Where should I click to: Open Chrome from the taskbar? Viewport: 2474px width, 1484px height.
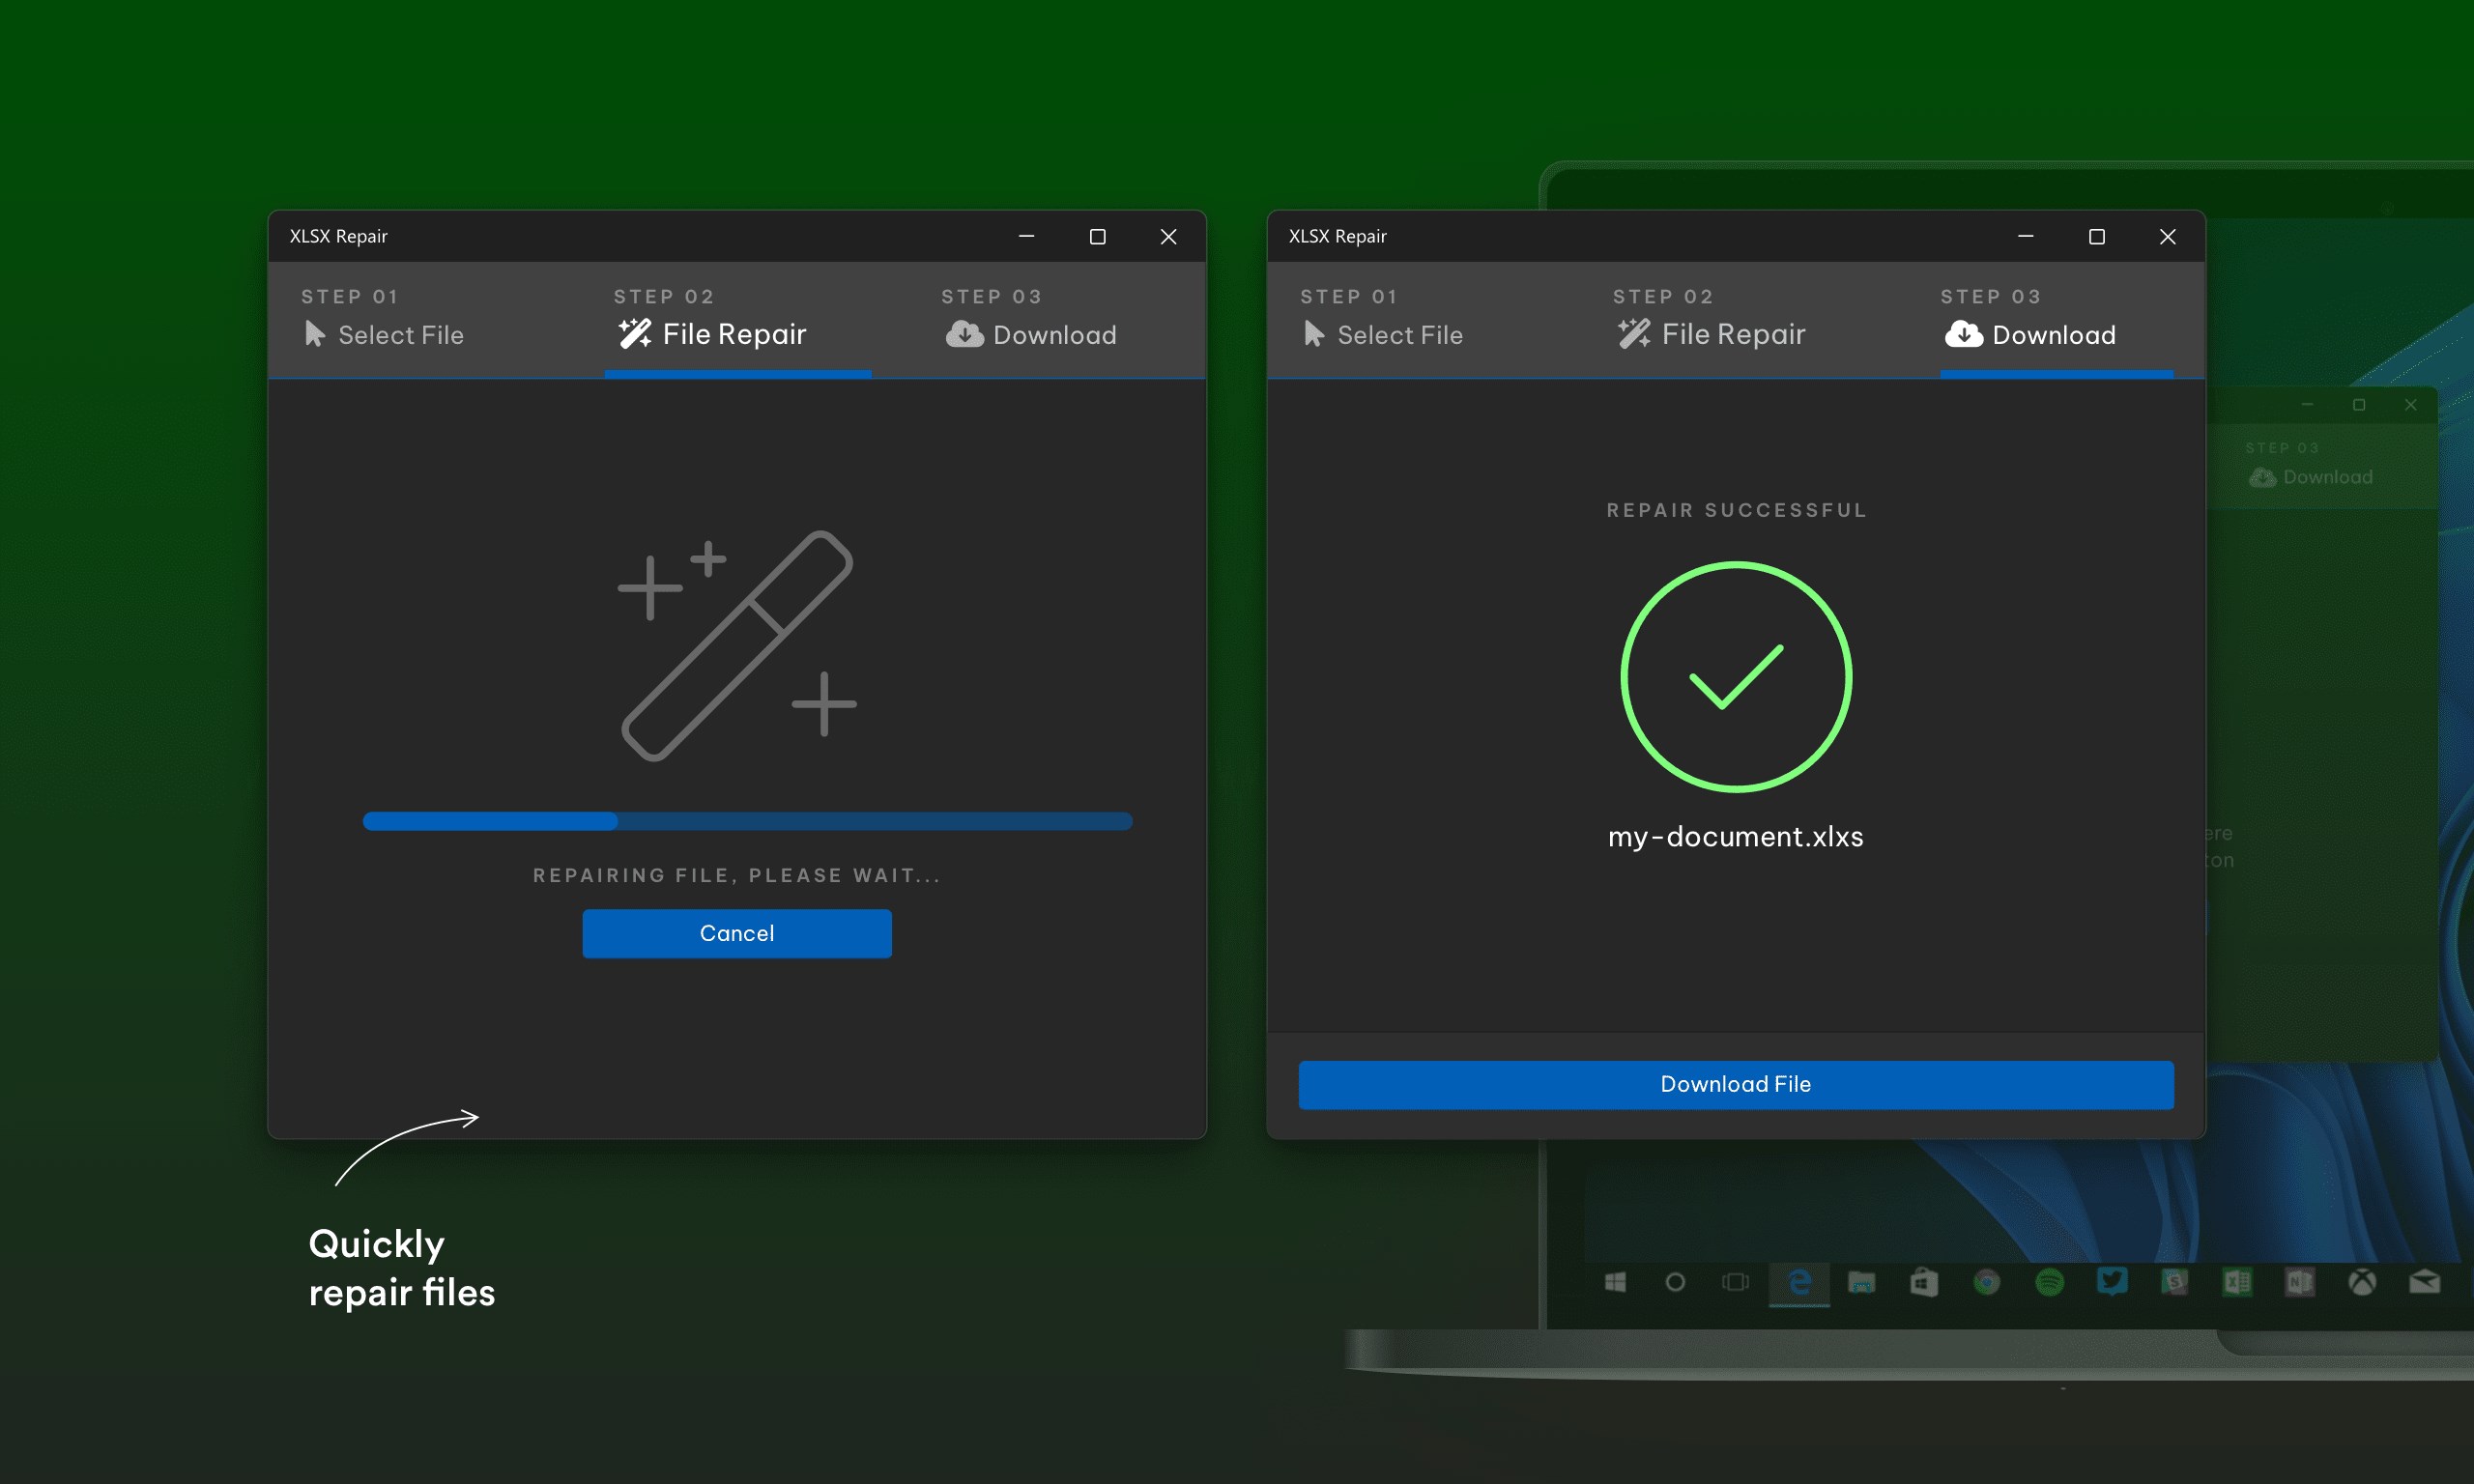pos(1986,1282)
